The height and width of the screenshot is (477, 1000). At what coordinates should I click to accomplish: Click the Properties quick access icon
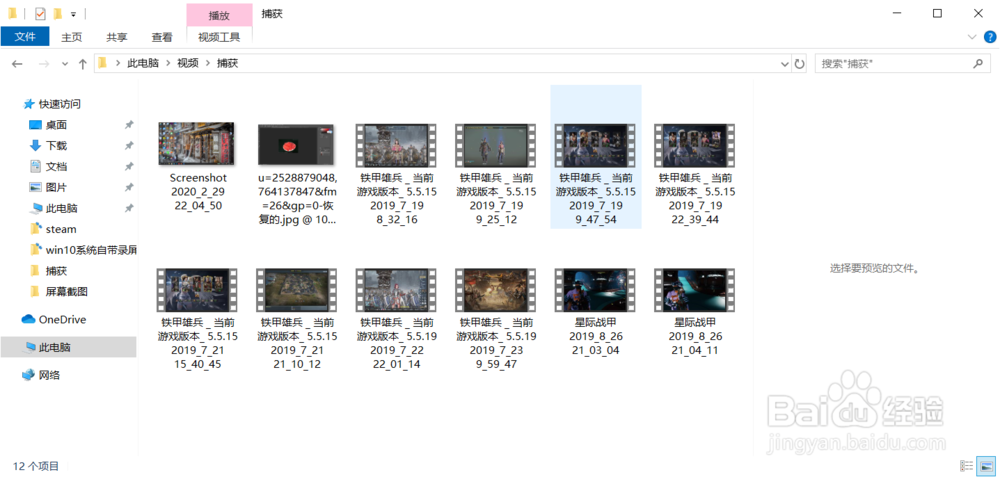tap(40, 13)
